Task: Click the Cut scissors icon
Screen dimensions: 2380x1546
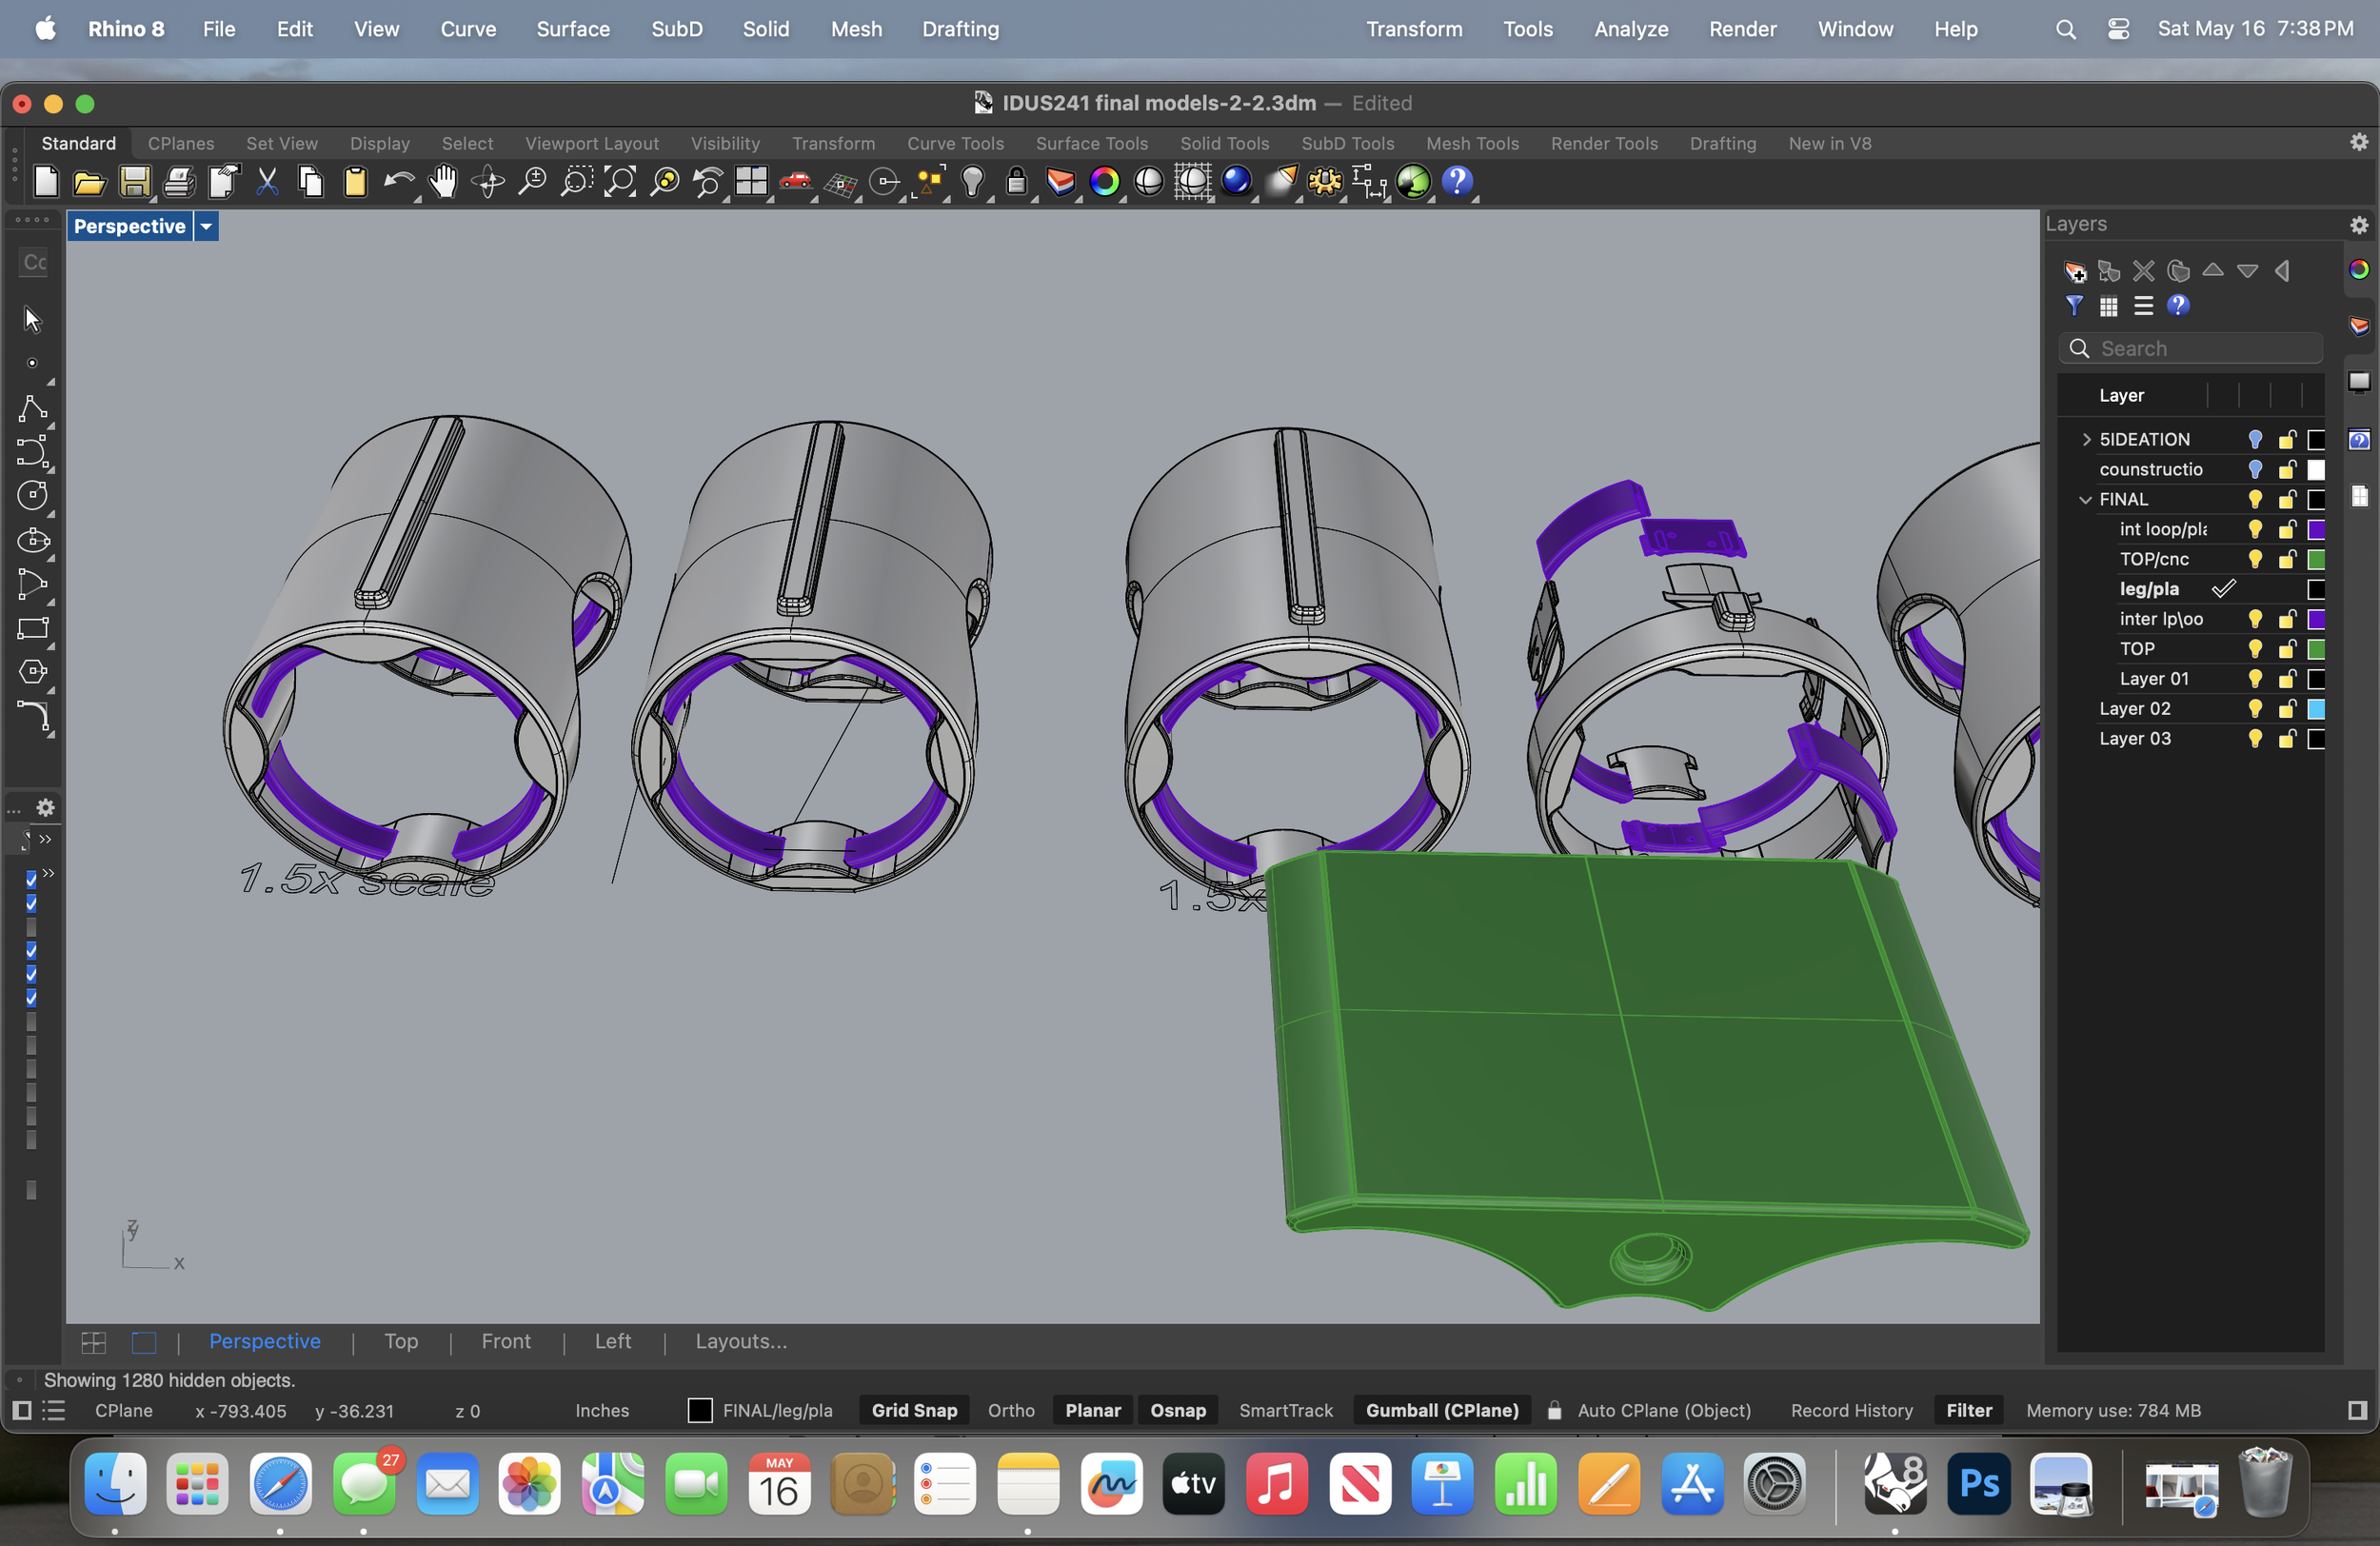Action: point(267,182)
